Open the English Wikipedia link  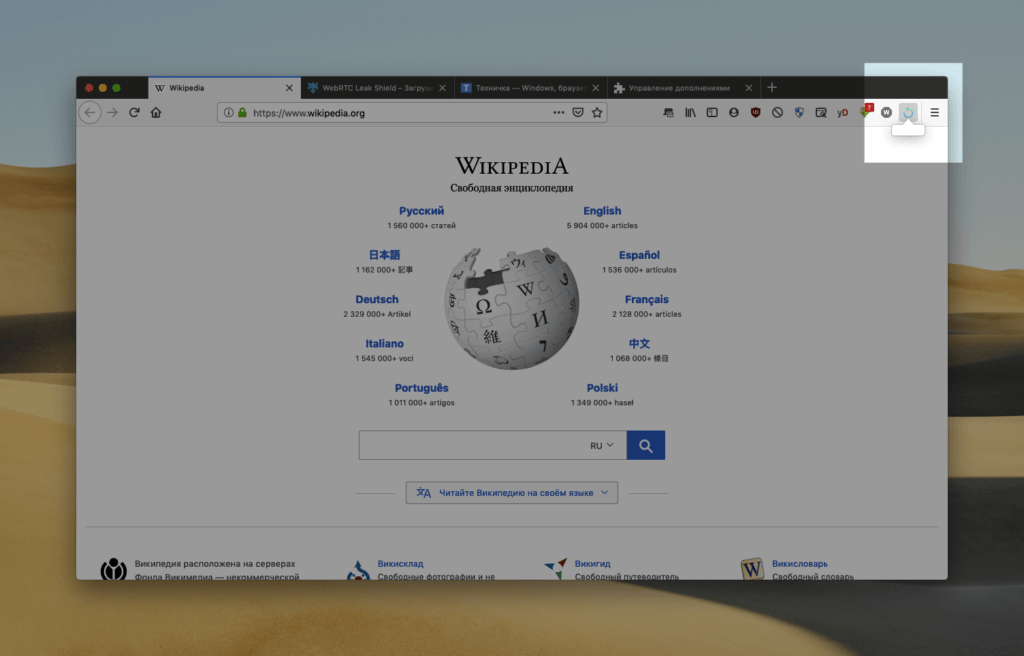tap(602, 210)
